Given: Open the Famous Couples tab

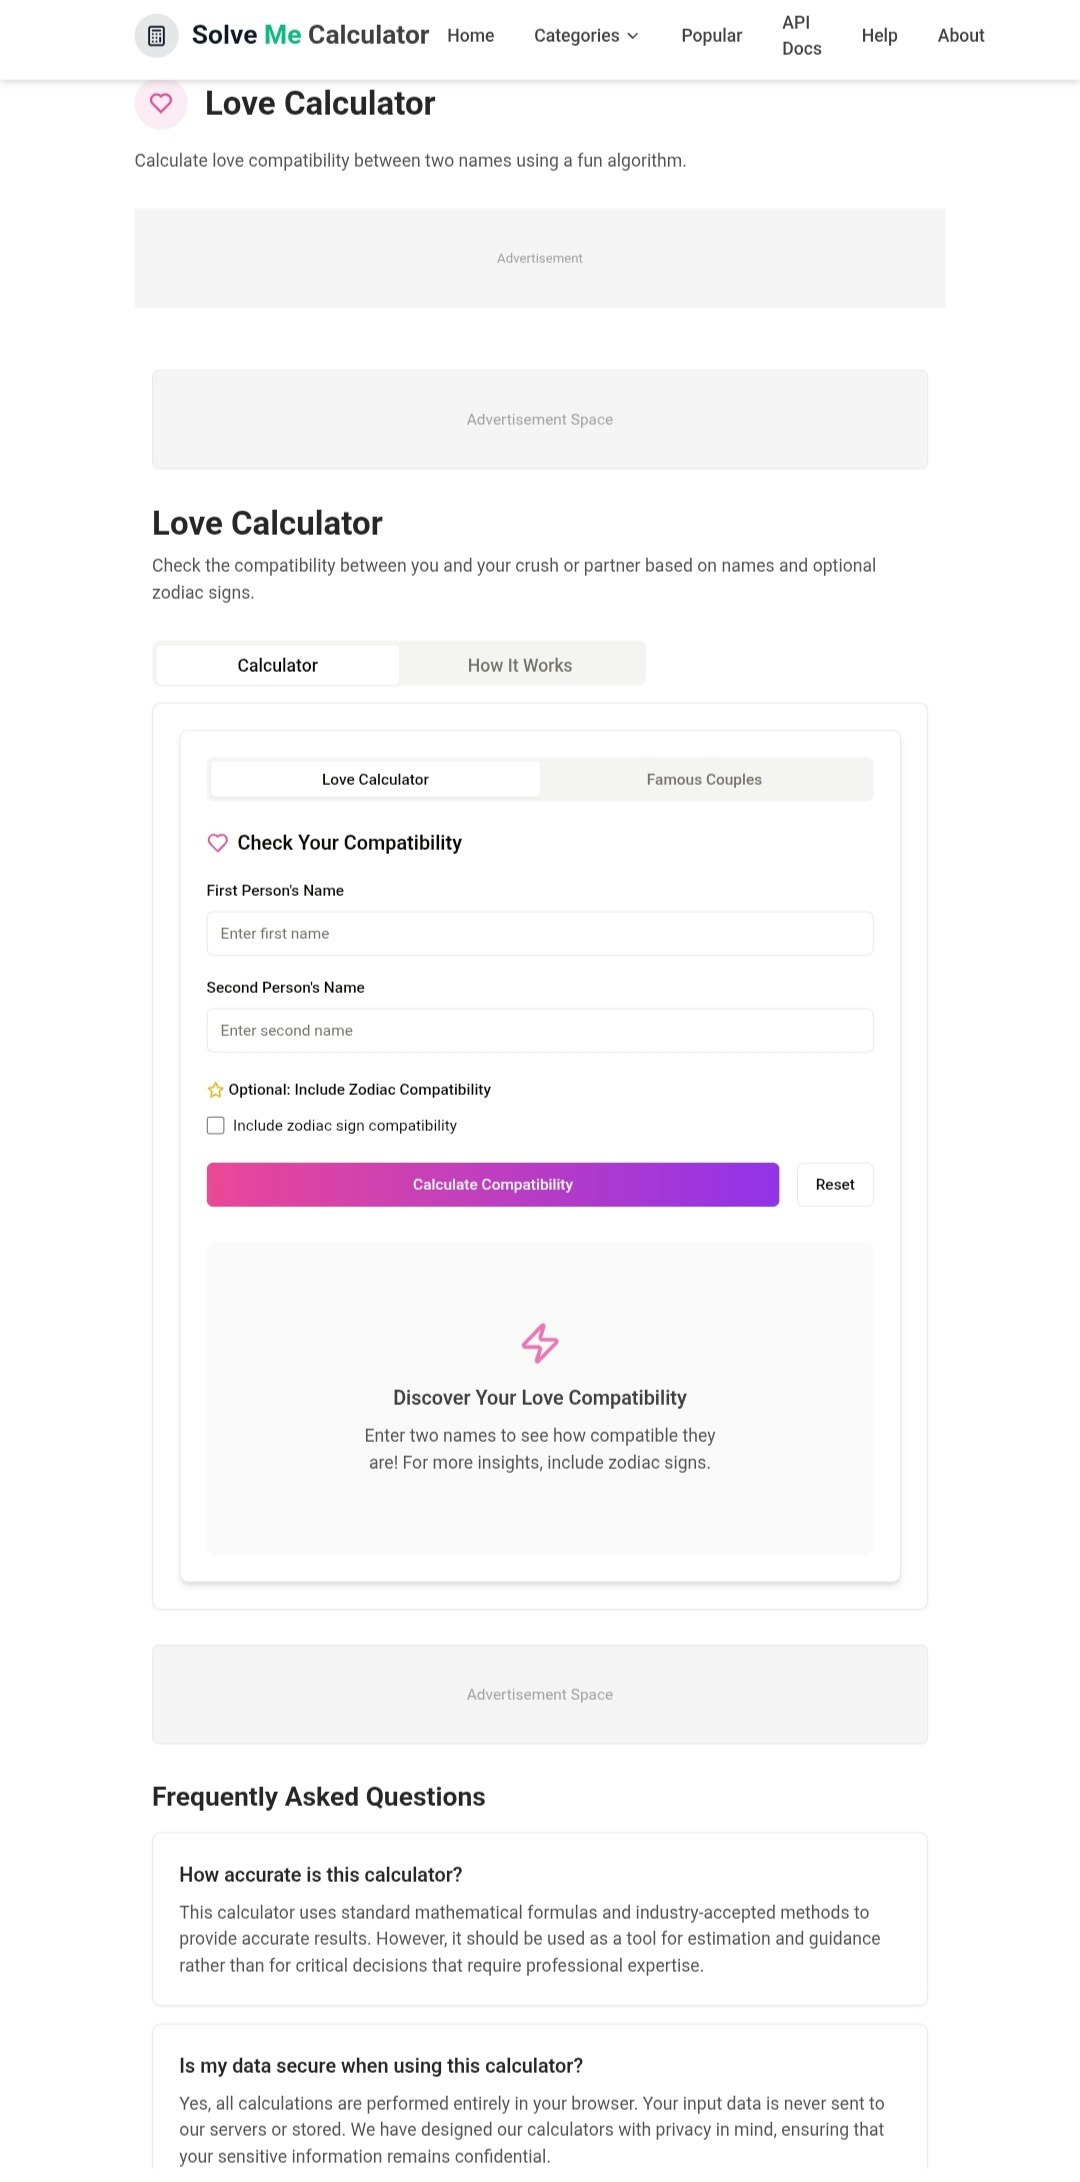Looking at the screenshot, I should pos(704,779).
